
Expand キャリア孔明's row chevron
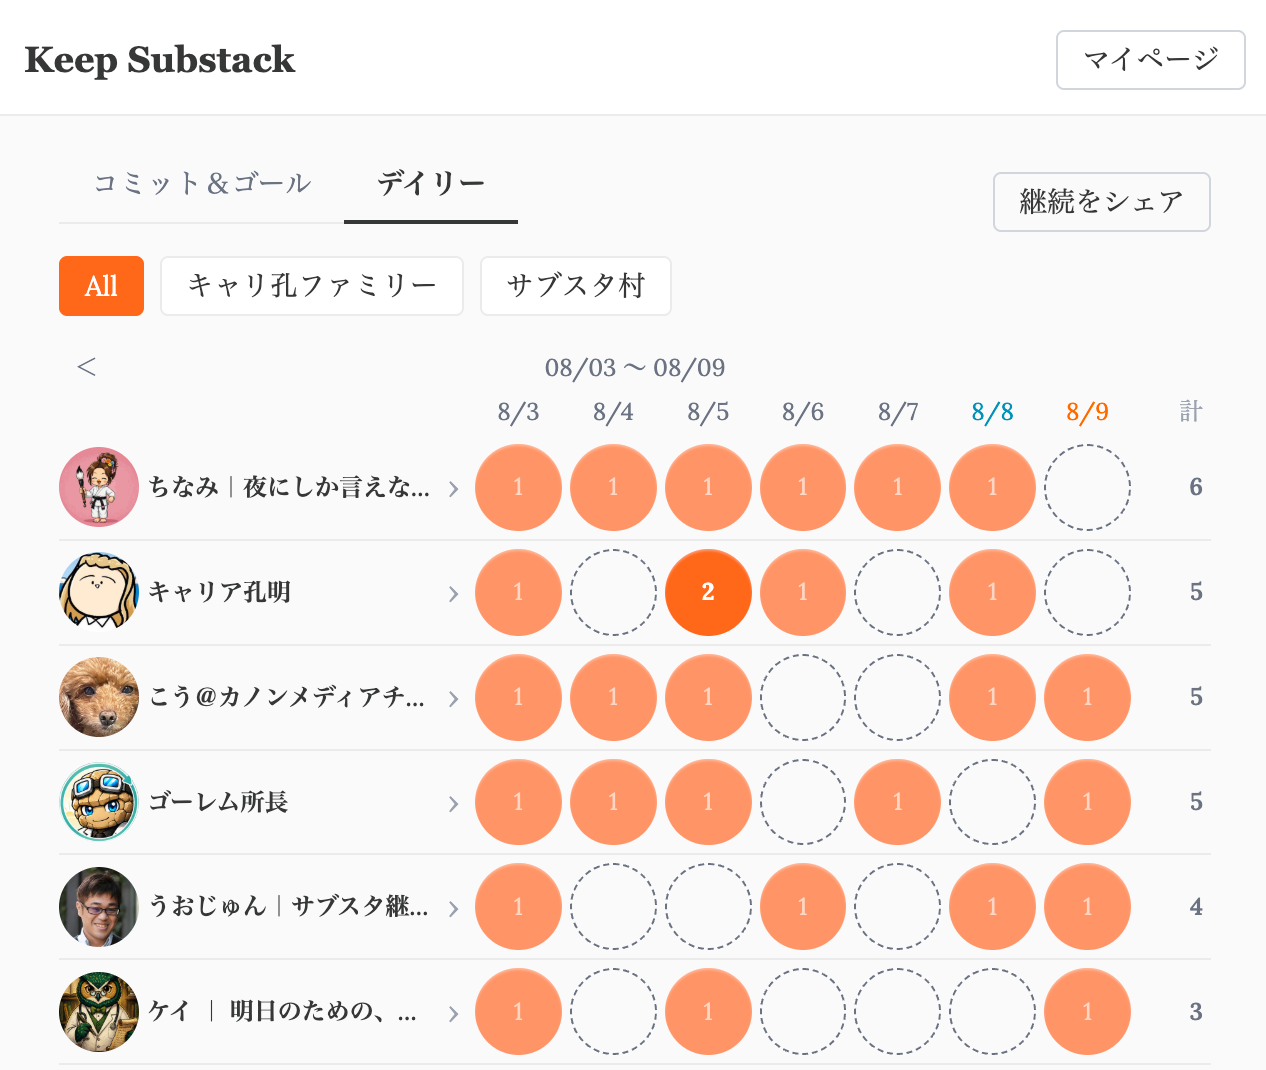pyautogui.click(x=453, y=594)
